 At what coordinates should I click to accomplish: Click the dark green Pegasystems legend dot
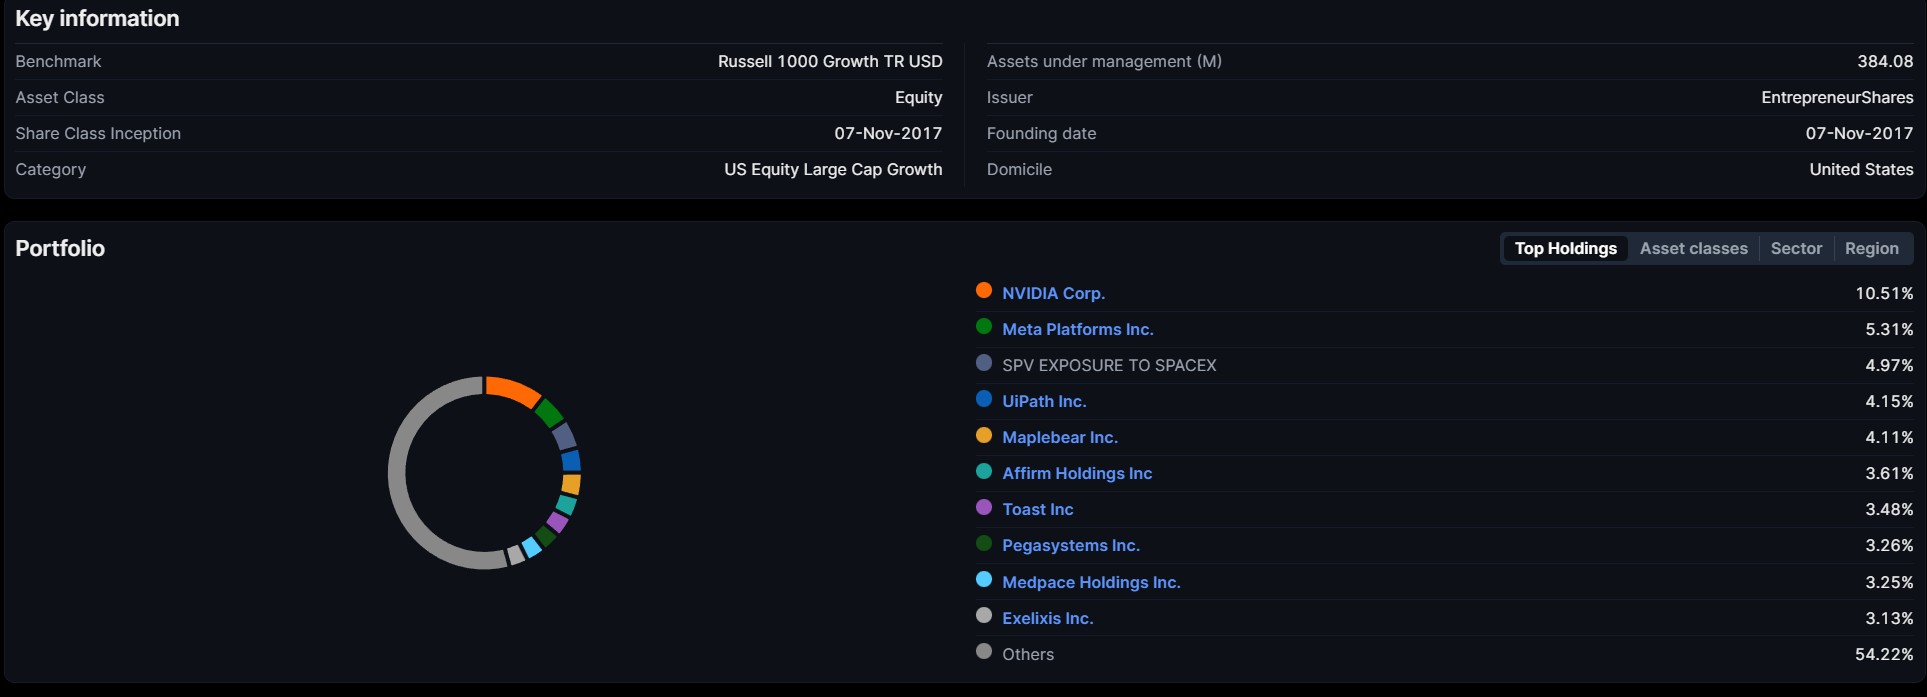pyautogui.click(x=984, y=543)
